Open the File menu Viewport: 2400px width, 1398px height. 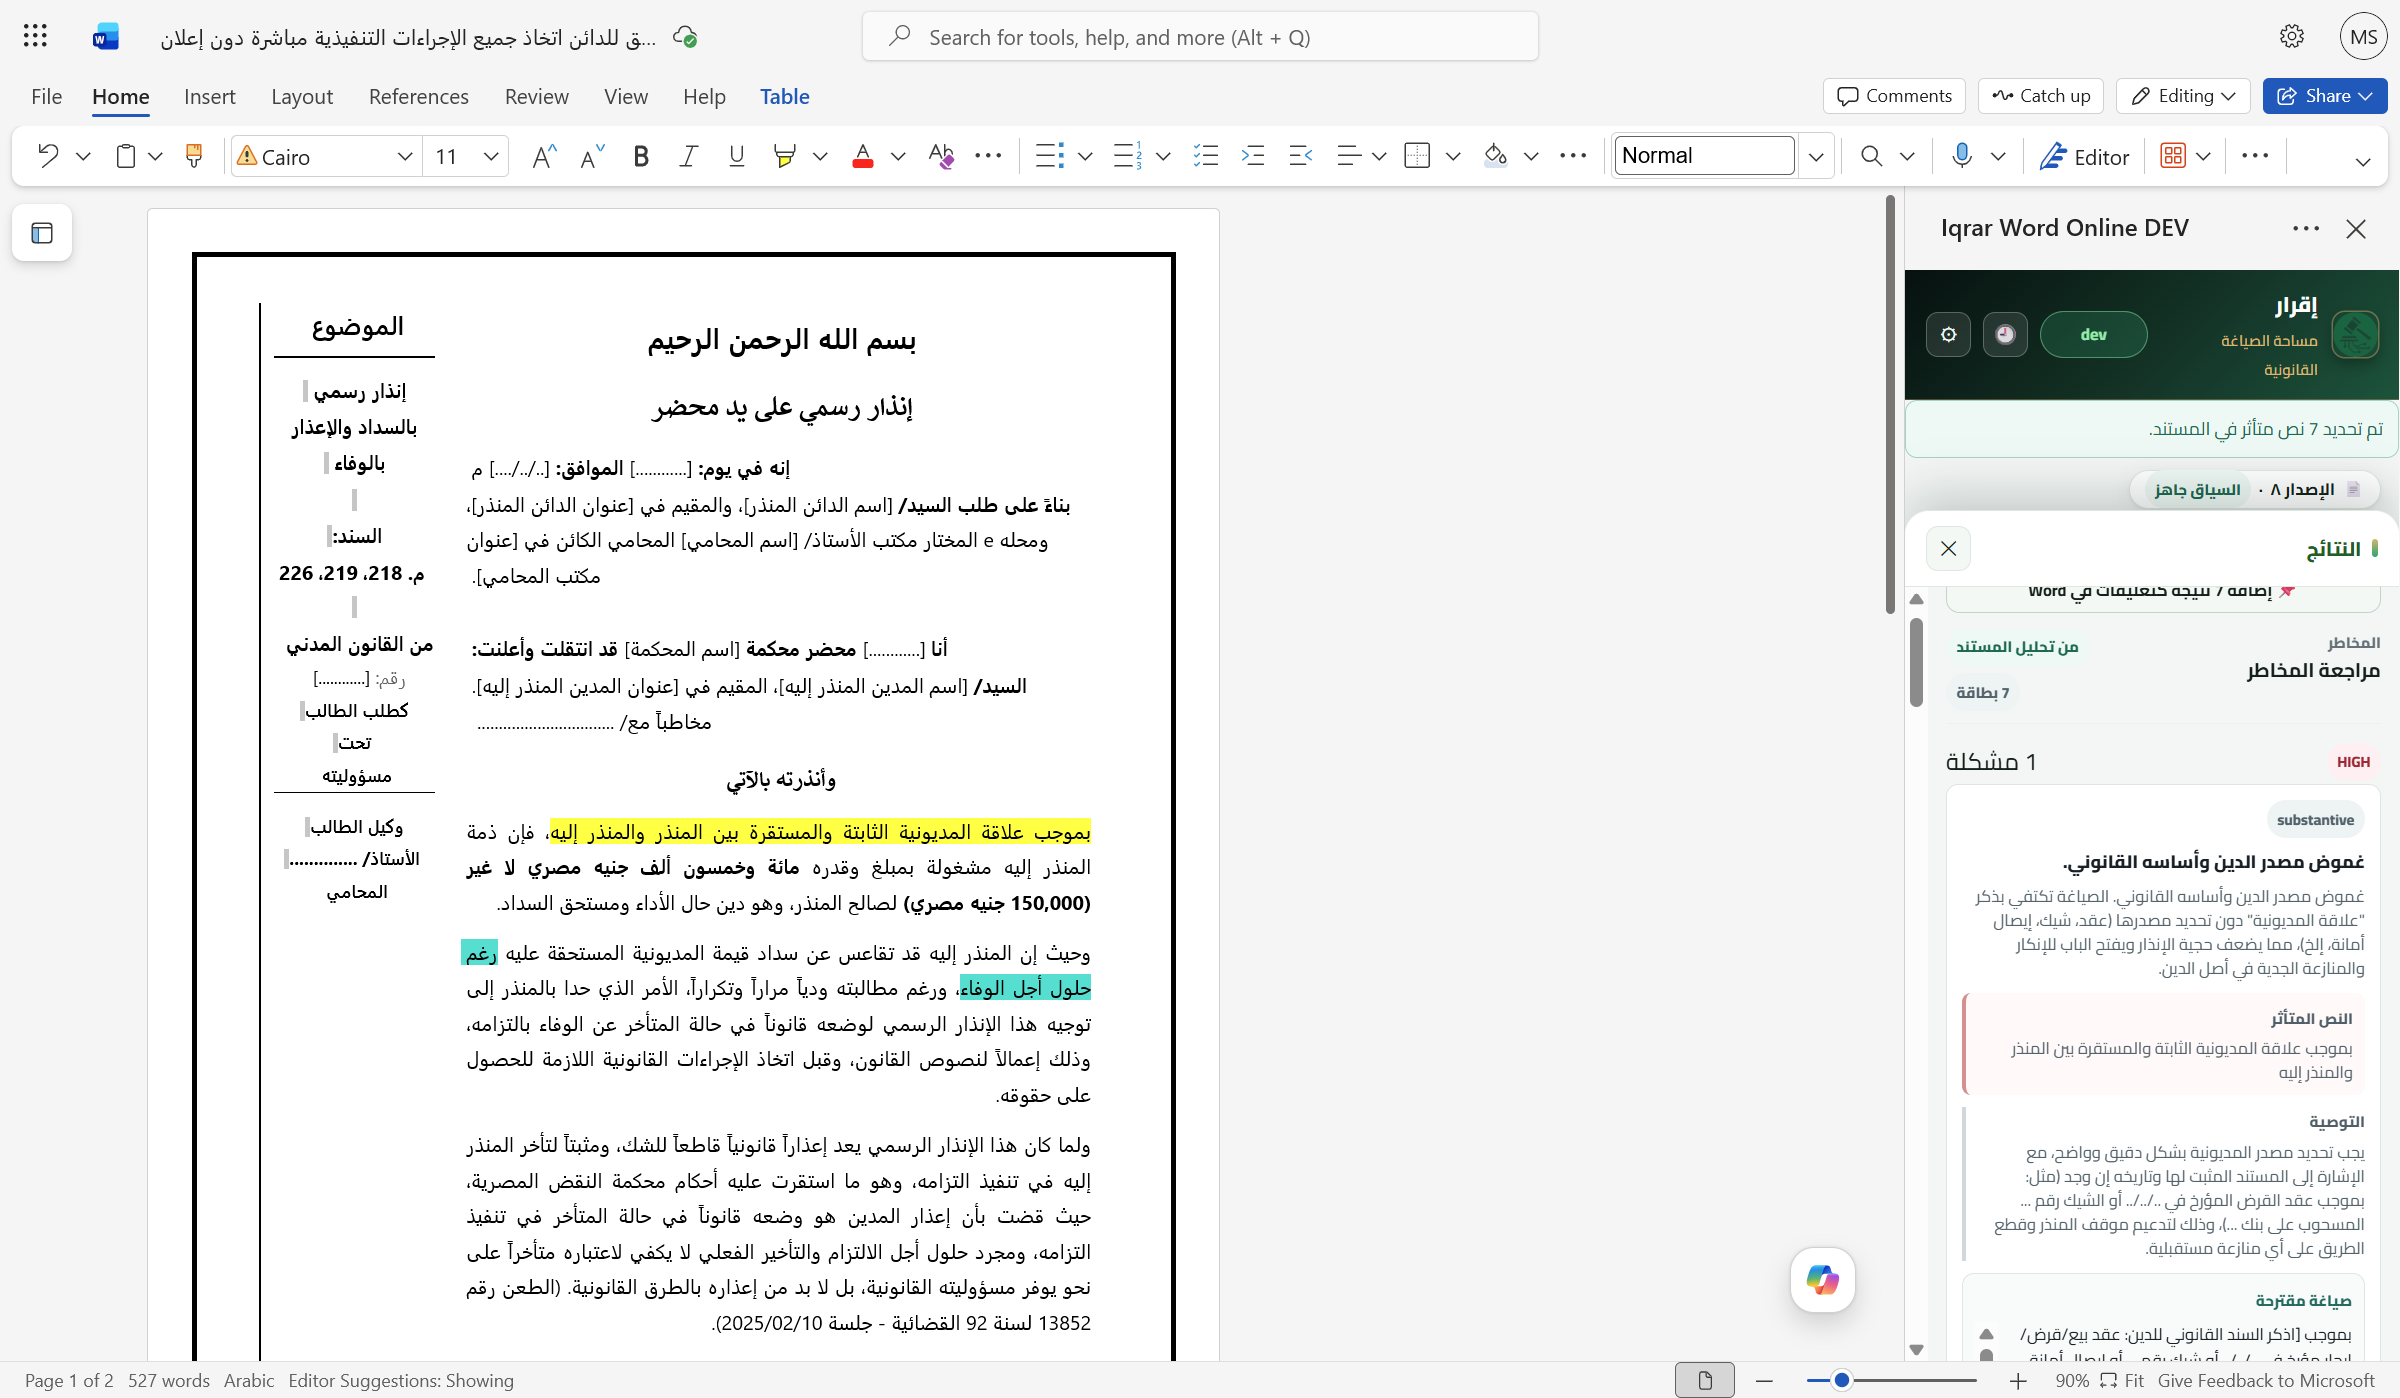46,96
